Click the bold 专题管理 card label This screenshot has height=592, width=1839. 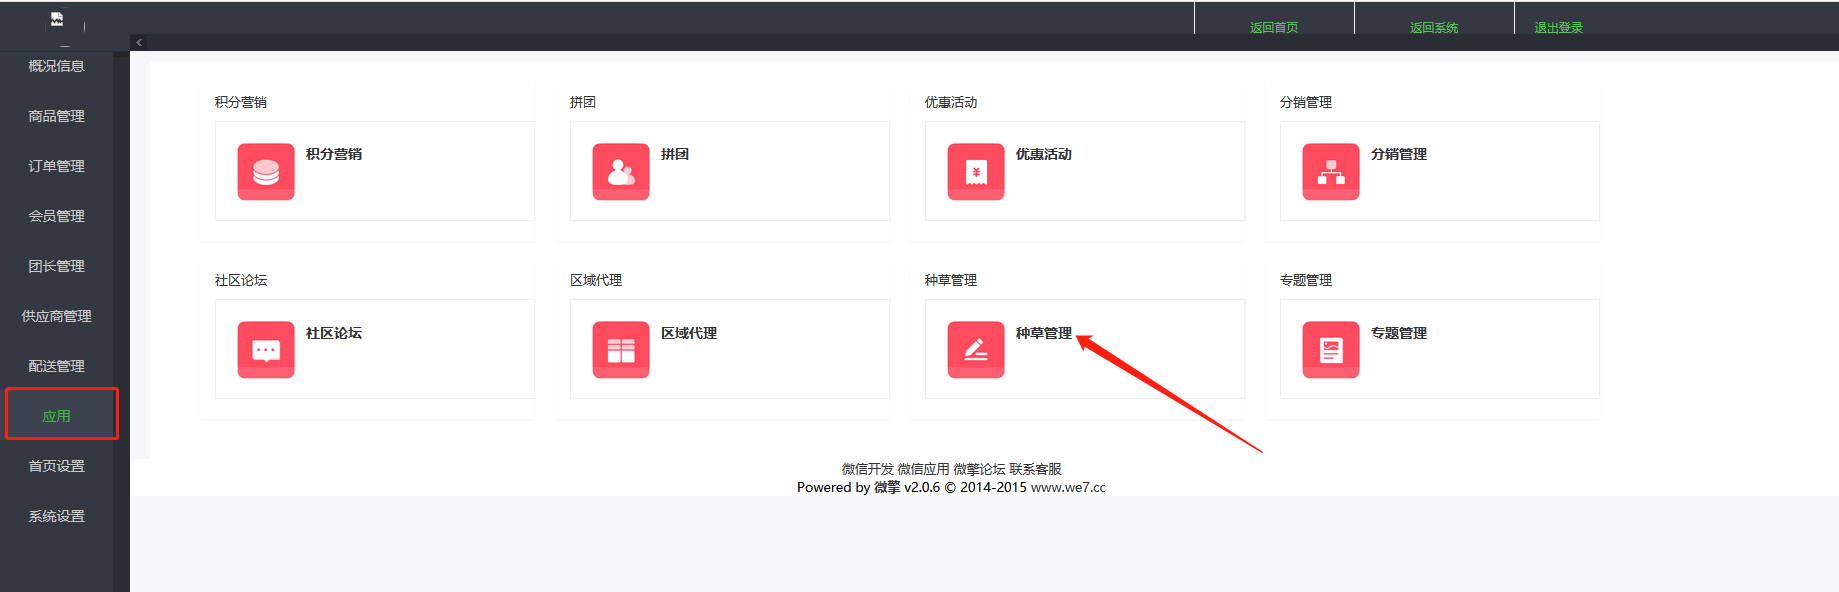coord(1399,333)
